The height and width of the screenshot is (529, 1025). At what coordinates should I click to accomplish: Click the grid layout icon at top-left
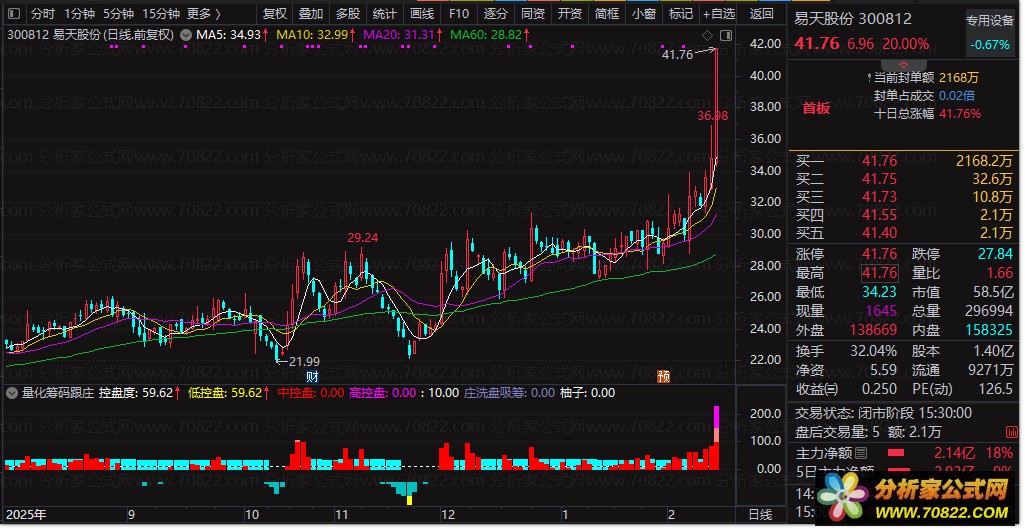coord(12,14)
